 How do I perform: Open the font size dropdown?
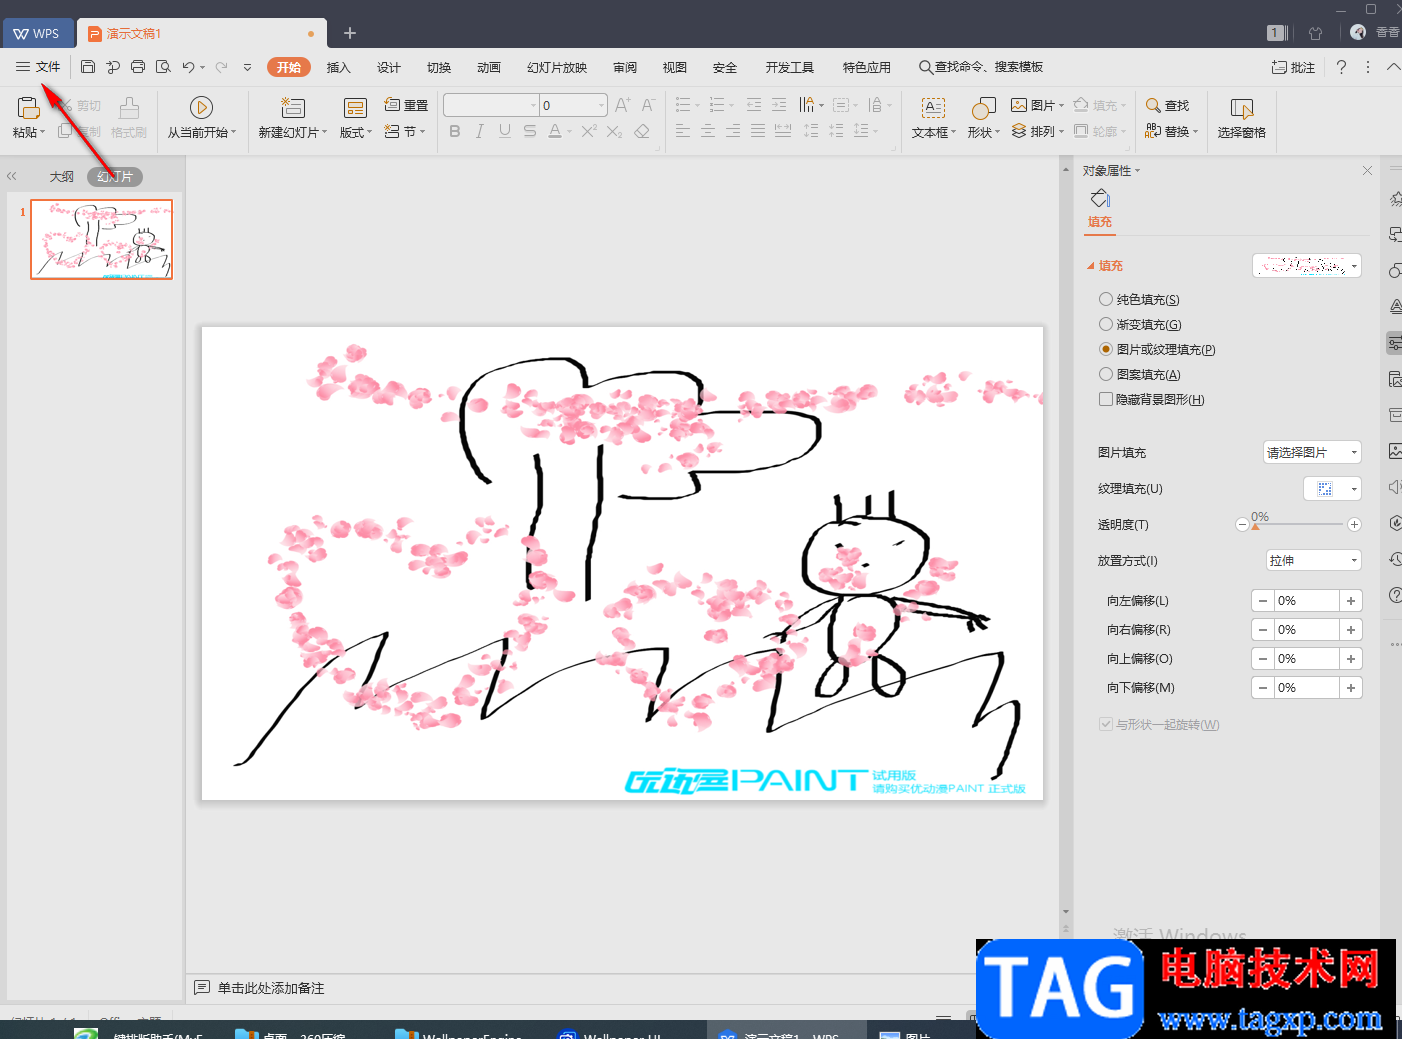(601, 105)
